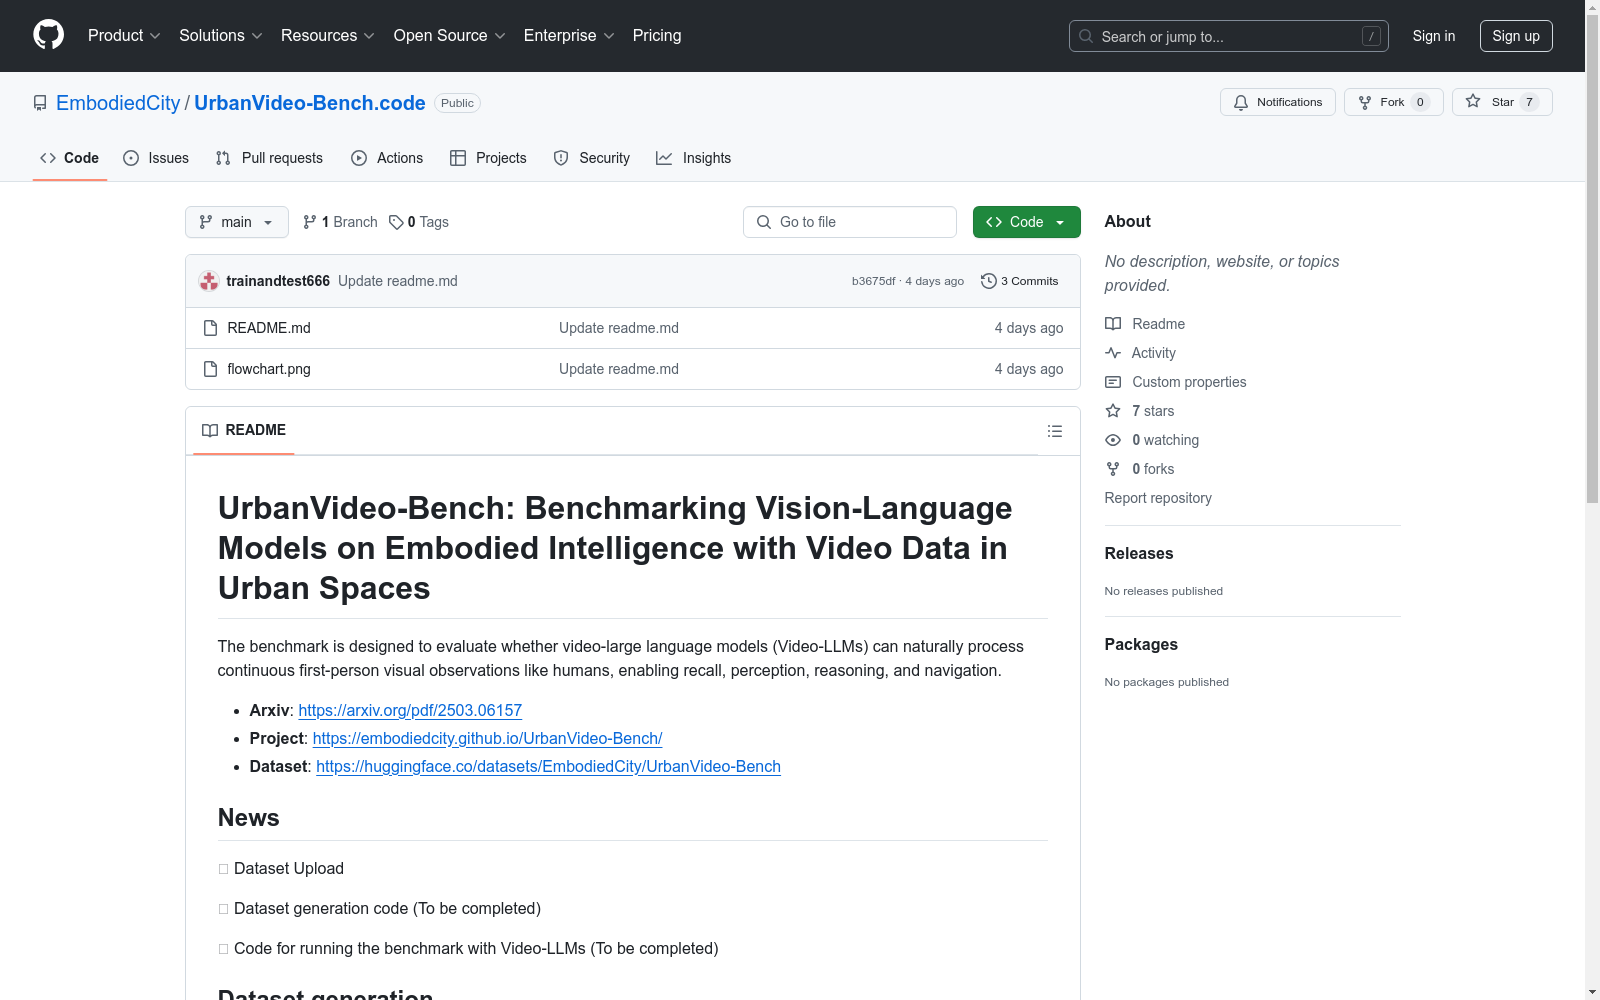This screenshot has width=1600, height=1000.
Task: Toggle the Dataset generation code checkbox
Action: click(223, 909)
